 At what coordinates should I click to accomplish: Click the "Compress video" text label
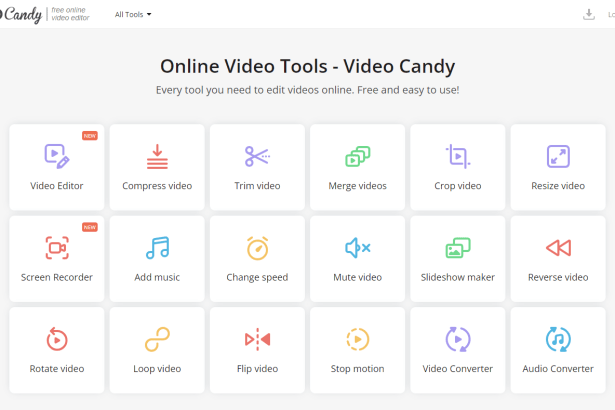pos(157,186)
